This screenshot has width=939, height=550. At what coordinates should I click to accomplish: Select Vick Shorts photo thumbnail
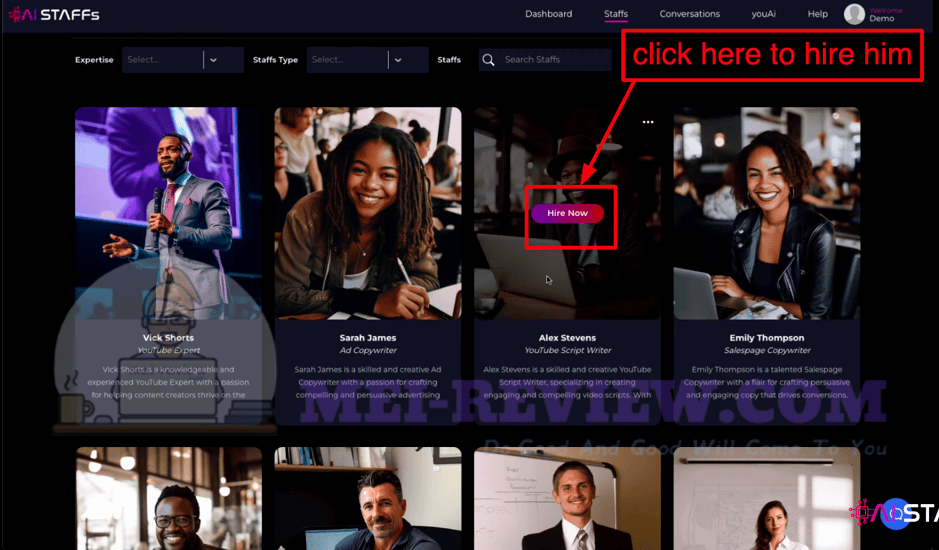(x=168, y=213)
